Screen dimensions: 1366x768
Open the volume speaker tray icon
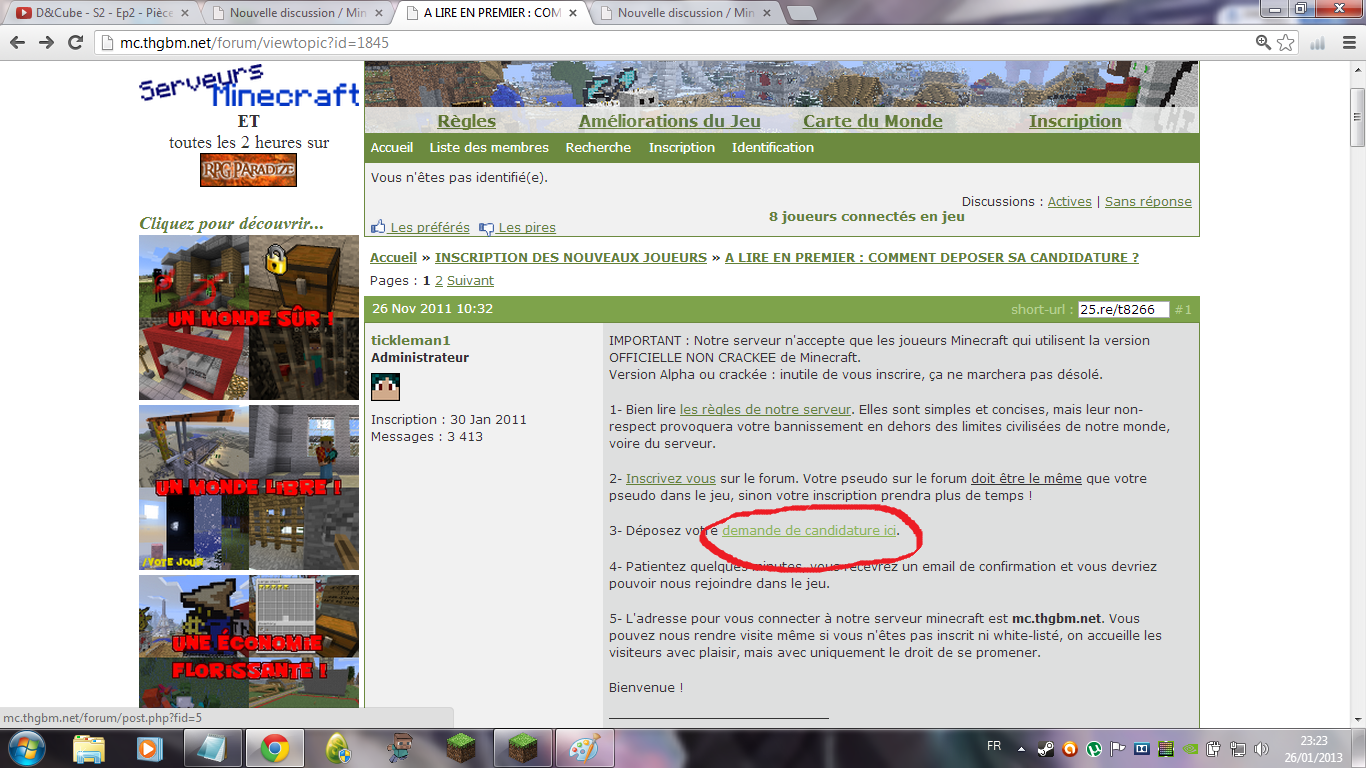coord(1261,747)
